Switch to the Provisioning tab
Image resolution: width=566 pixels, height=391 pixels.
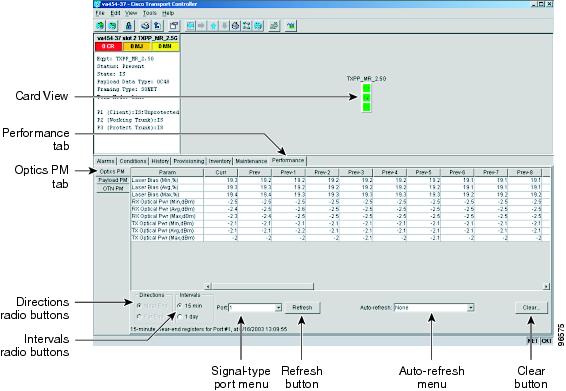(189, 161)
